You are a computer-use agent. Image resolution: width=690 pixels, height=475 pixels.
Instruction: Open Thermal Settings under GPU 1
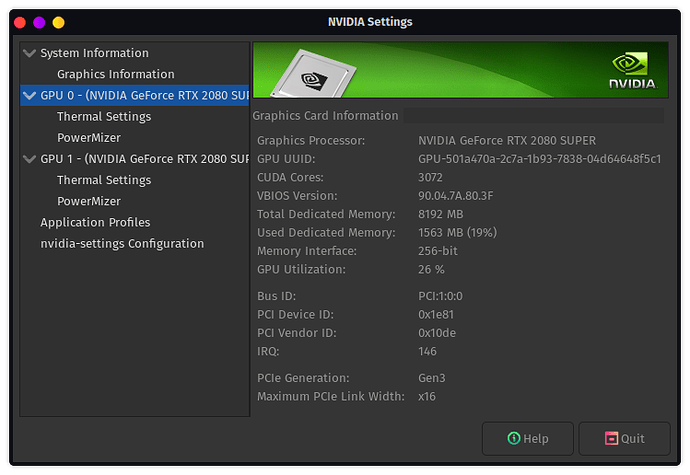click(104, 180)
